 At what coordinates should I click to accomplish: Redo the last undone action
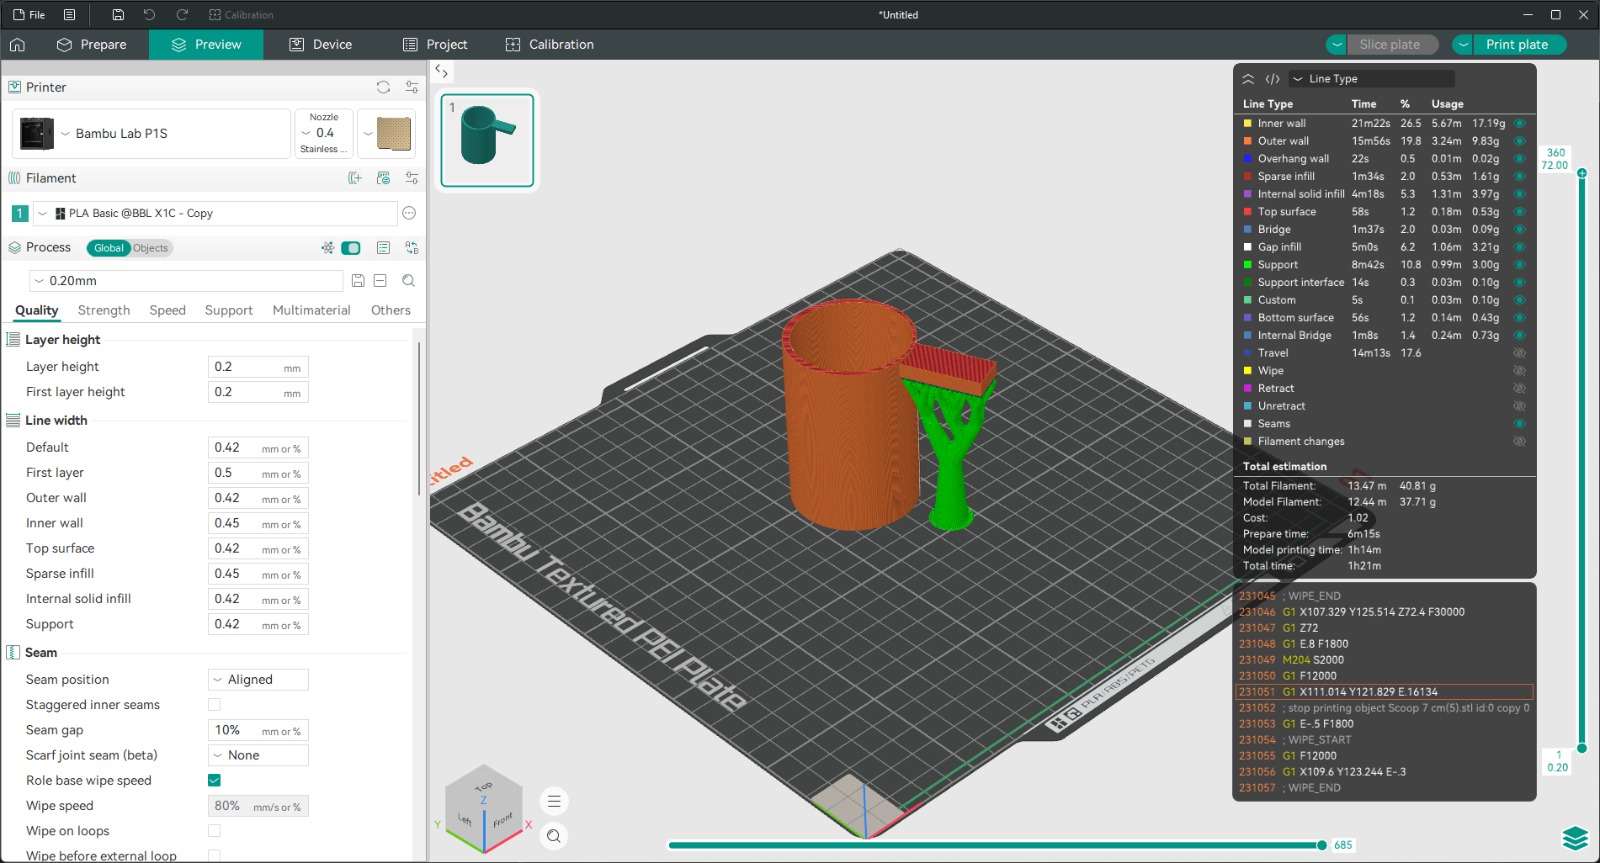(x=182, y=15)
